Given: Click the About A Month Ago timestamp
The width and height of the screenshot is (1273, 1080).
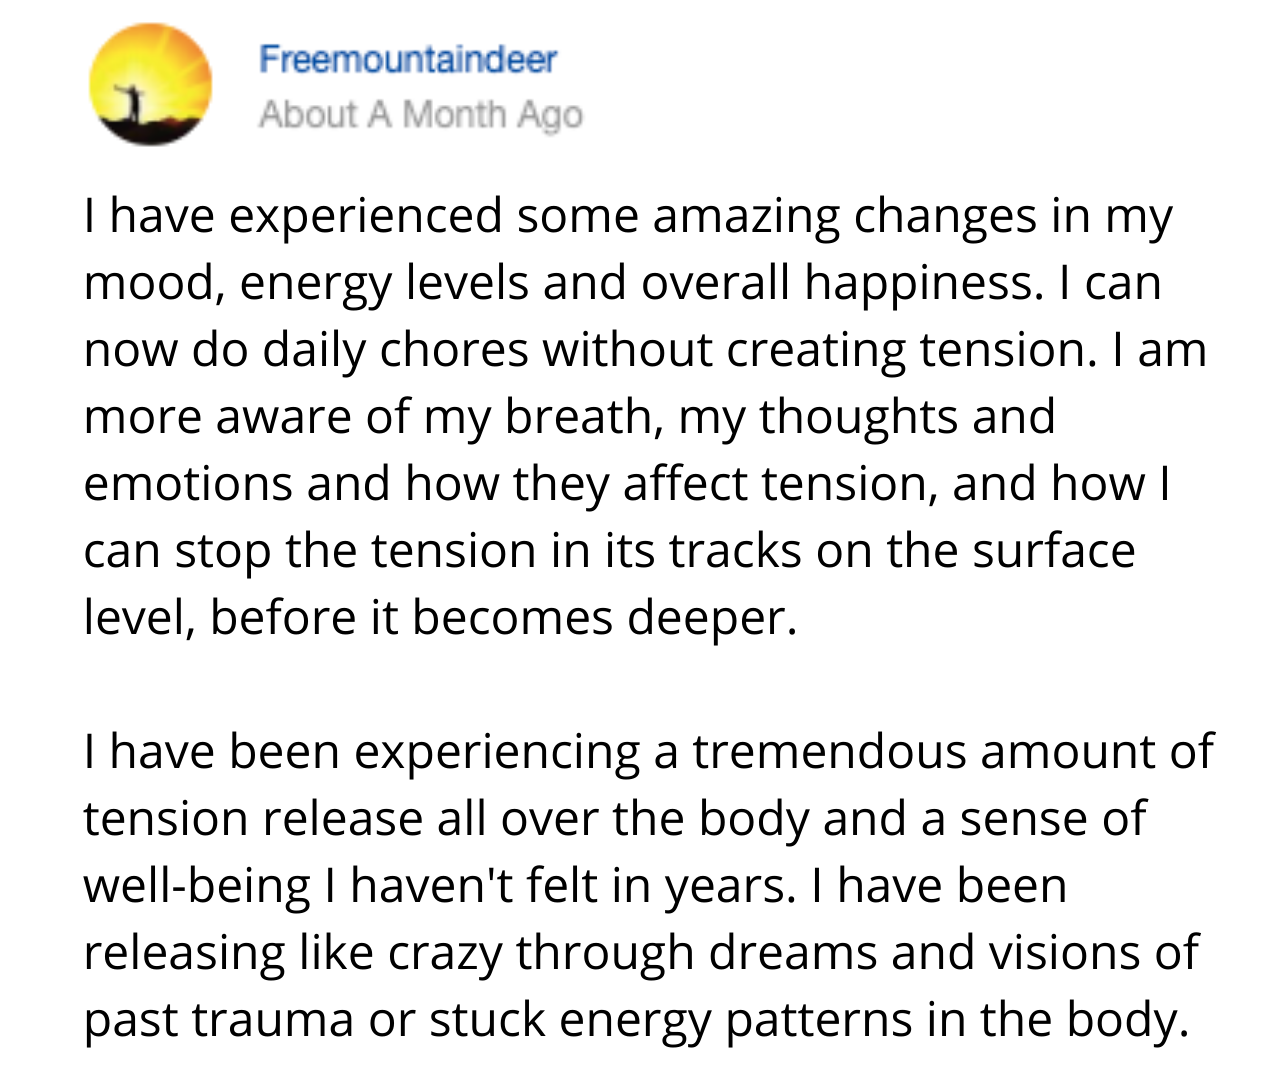Looking at the screenshot, I should [420, 114].
